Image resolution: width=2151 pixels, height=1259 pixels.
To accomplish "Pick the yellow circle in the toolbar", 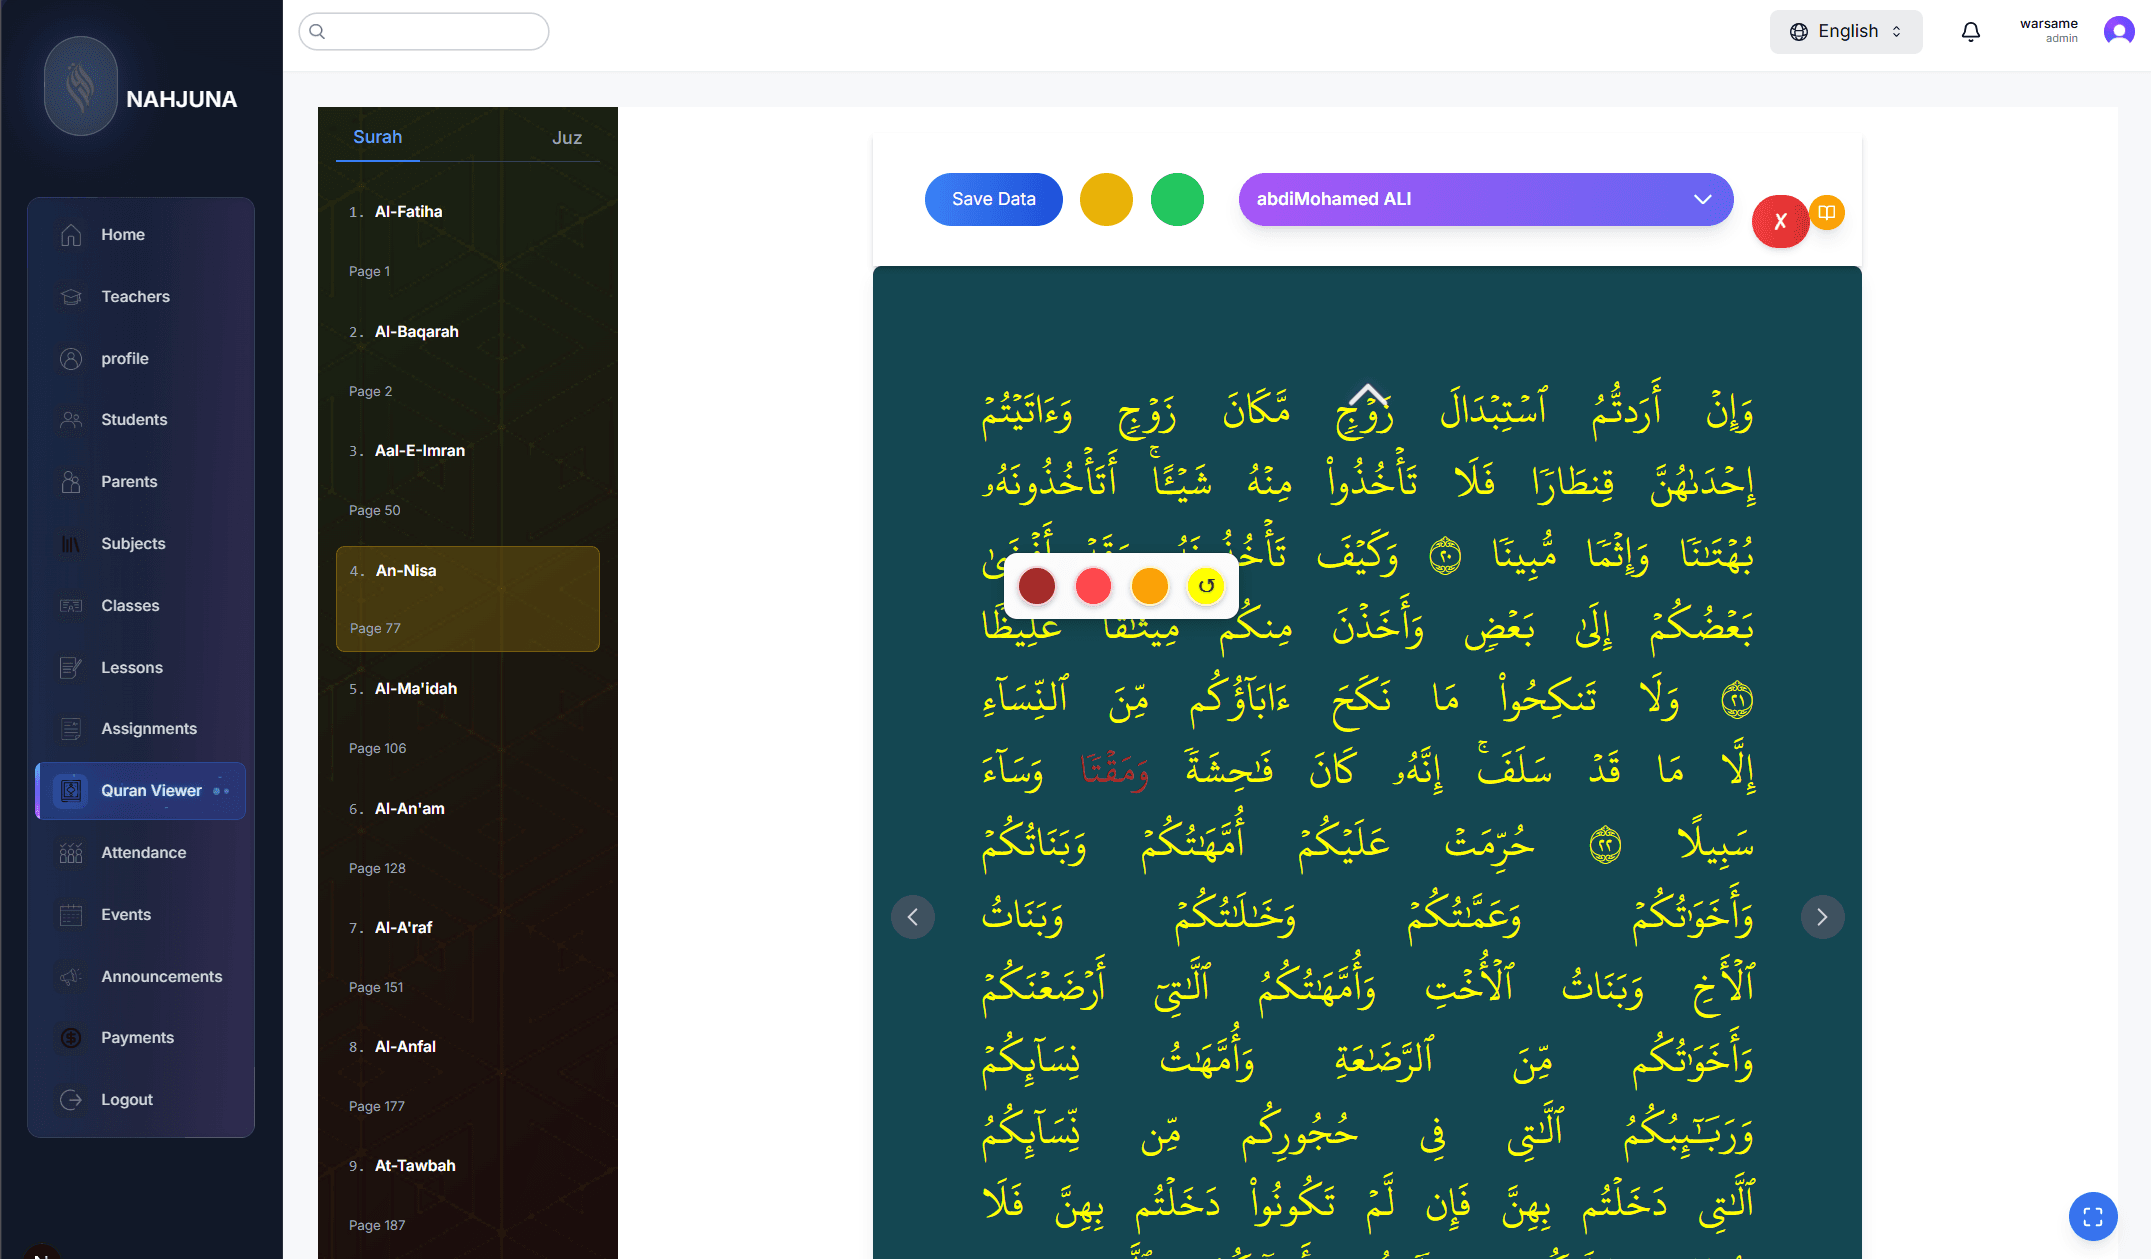I will [1106, 199].
